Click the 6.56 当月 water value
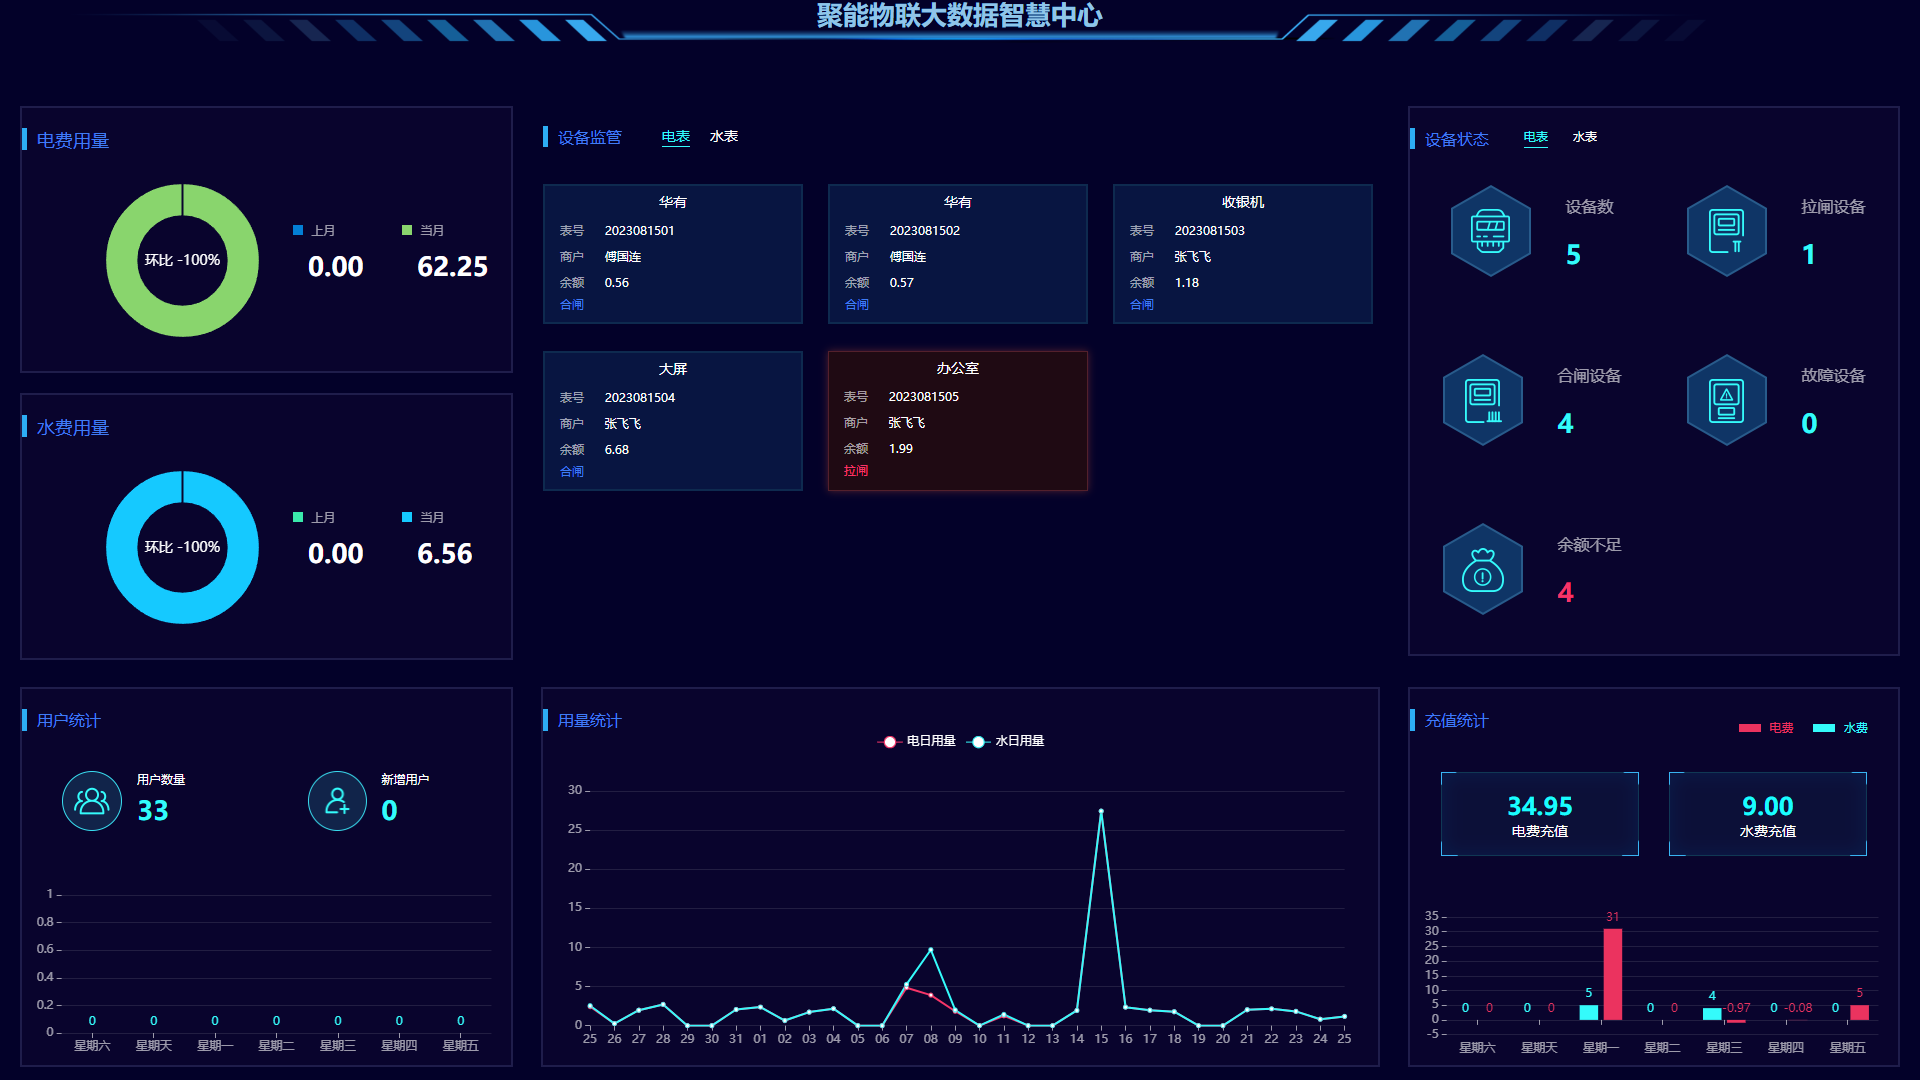The image size is (1920, 1080). click(x=445, y=554)
